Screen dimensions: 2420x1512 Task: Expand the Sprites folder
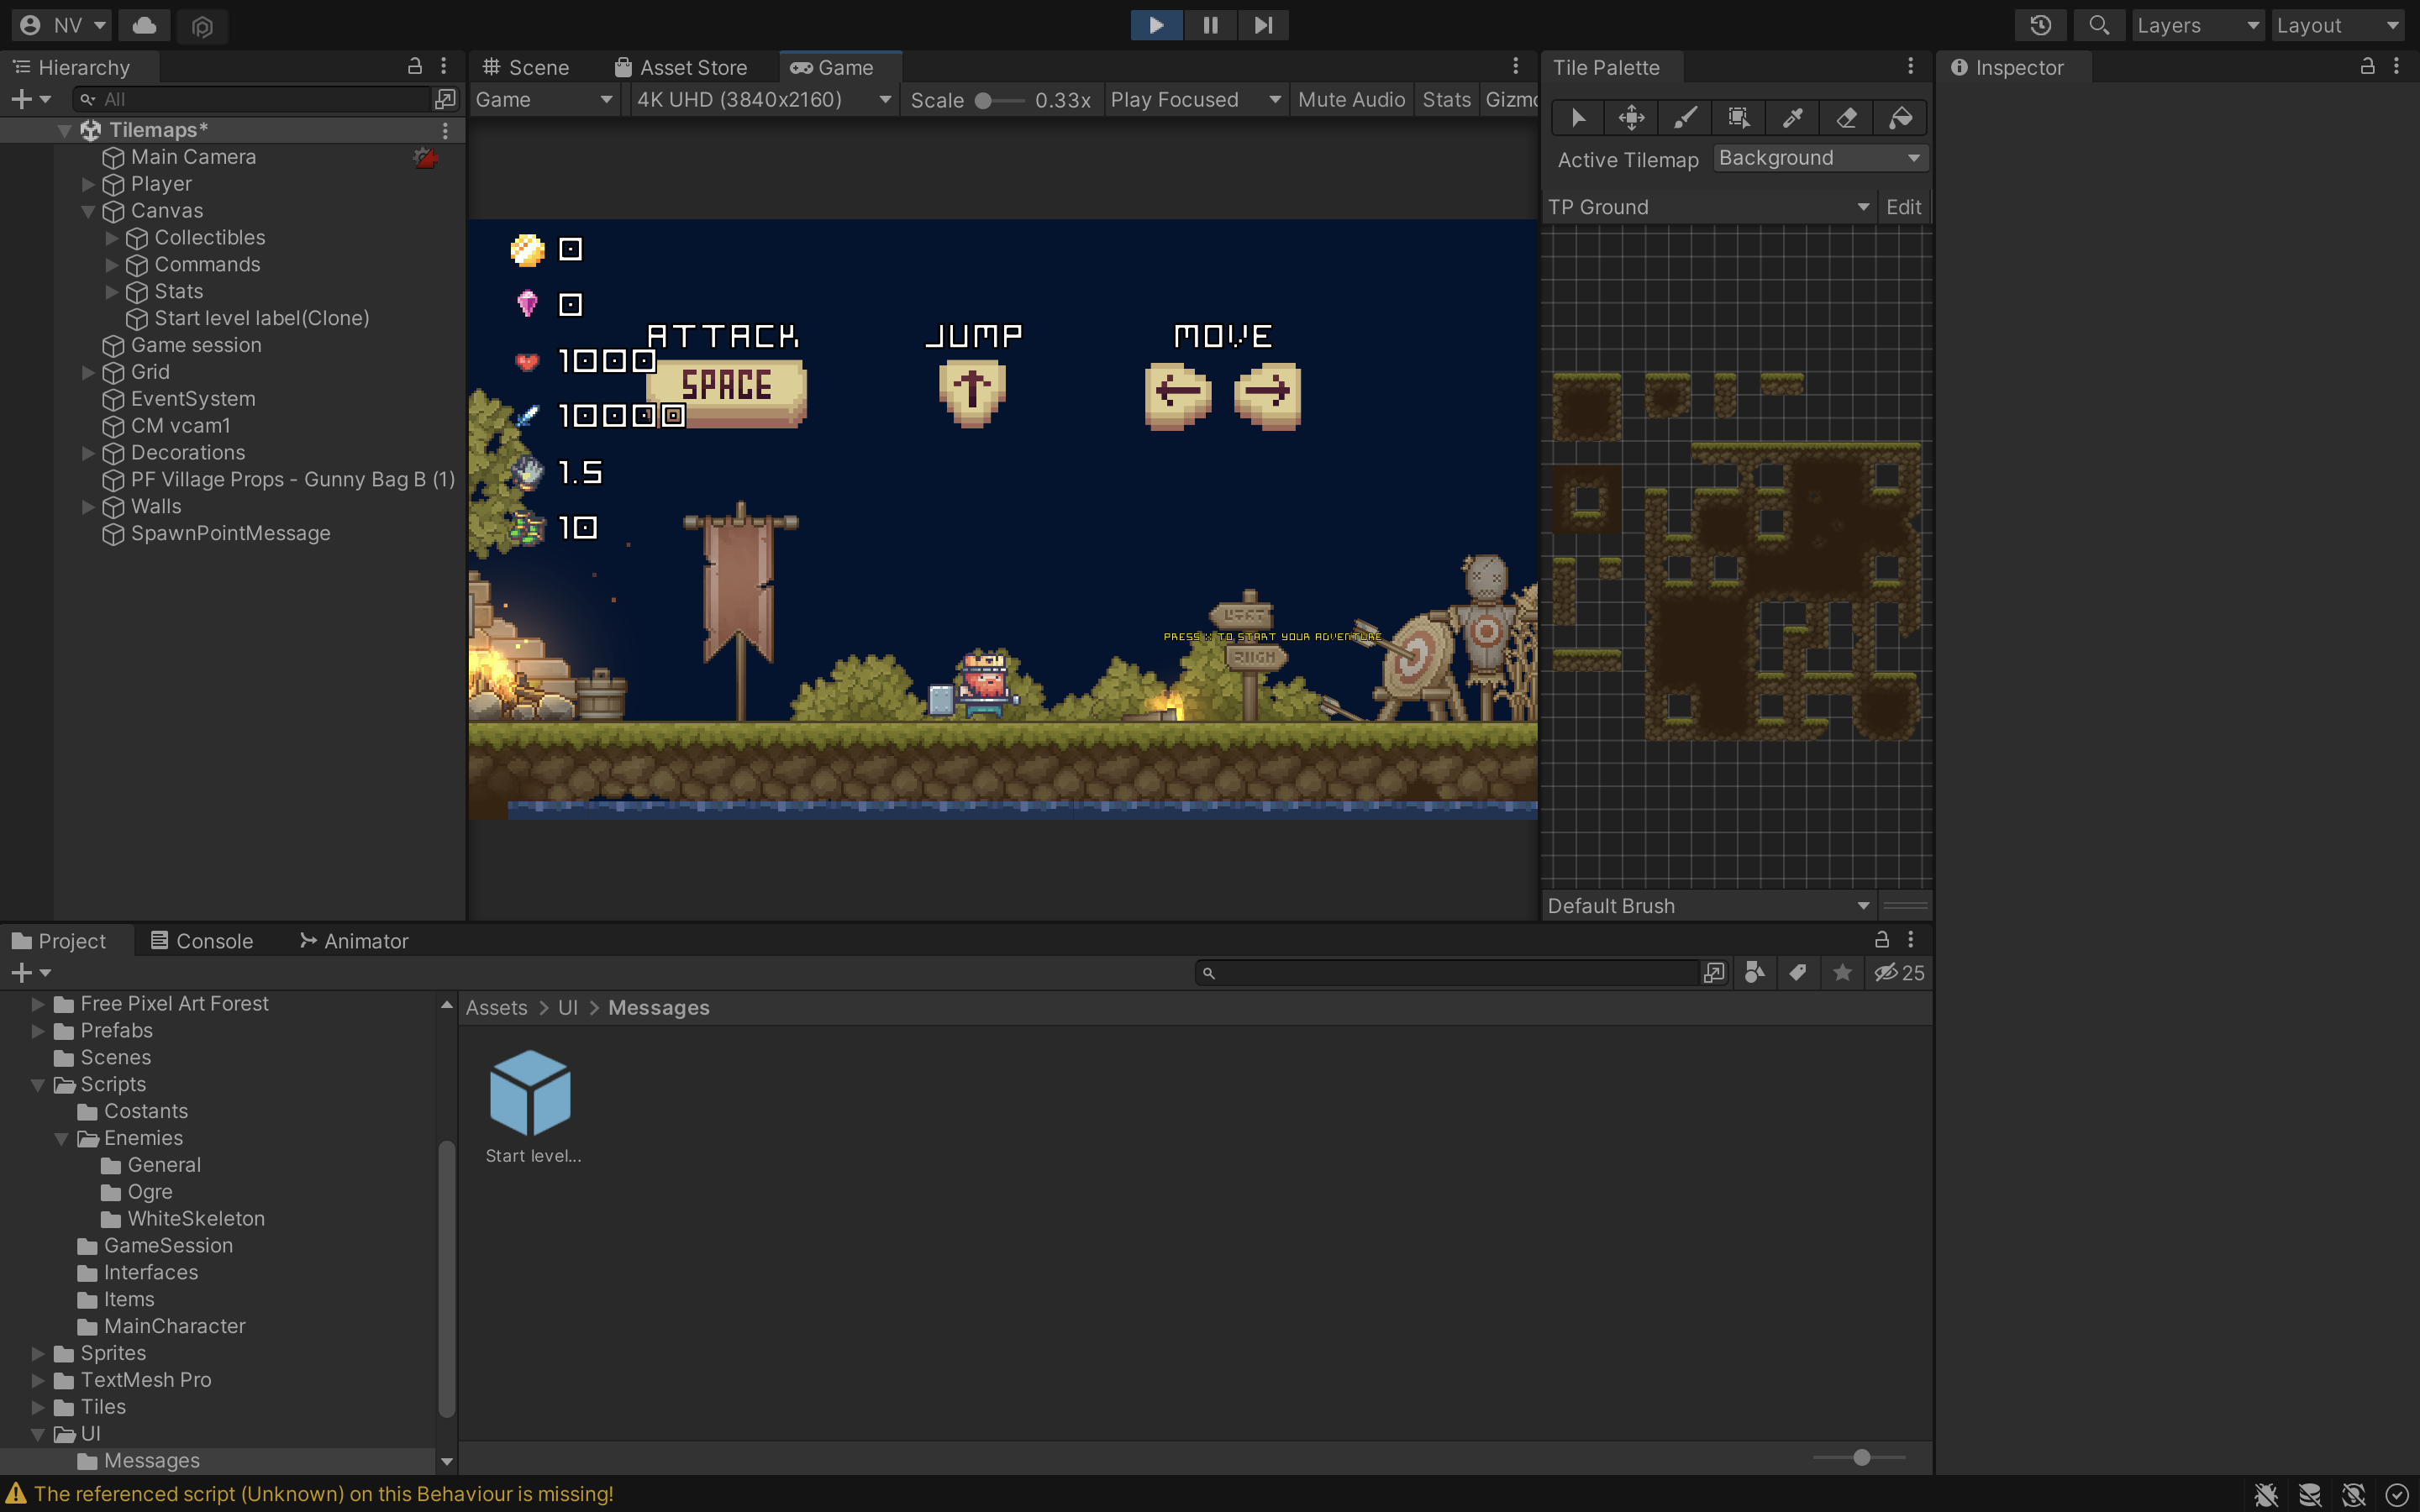click(x=38, y=1353)
